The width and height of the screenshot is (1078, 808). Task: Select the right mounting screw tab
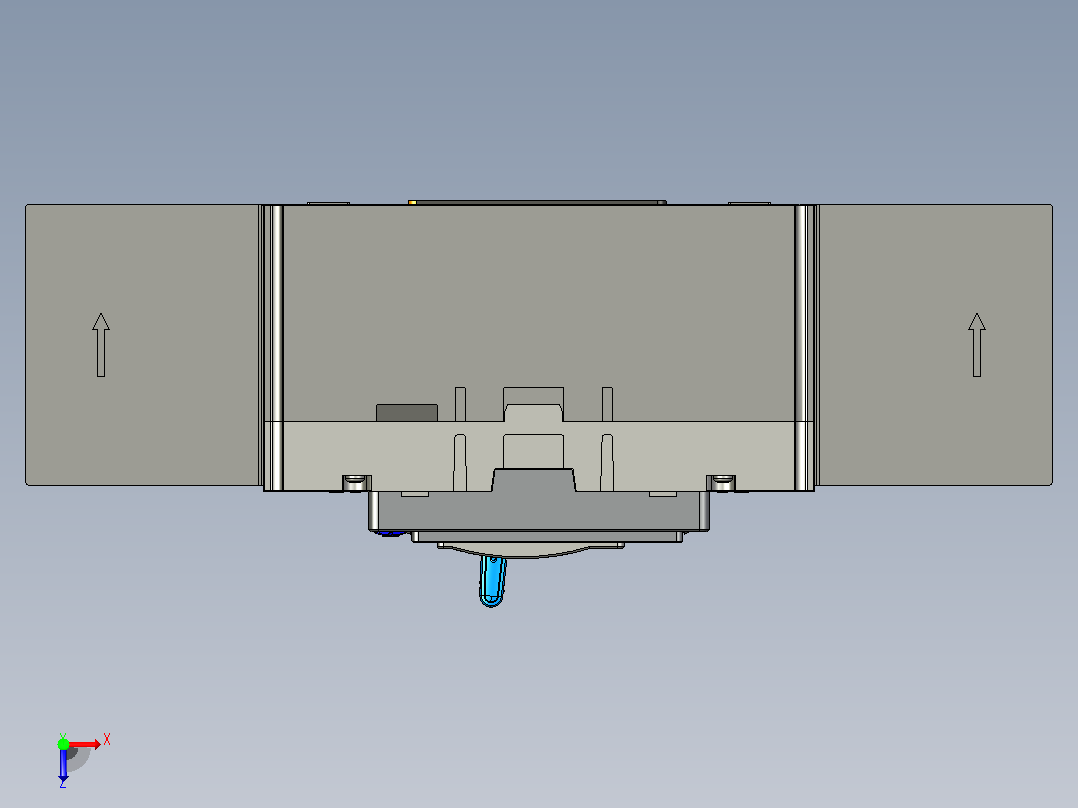[721, 483]
